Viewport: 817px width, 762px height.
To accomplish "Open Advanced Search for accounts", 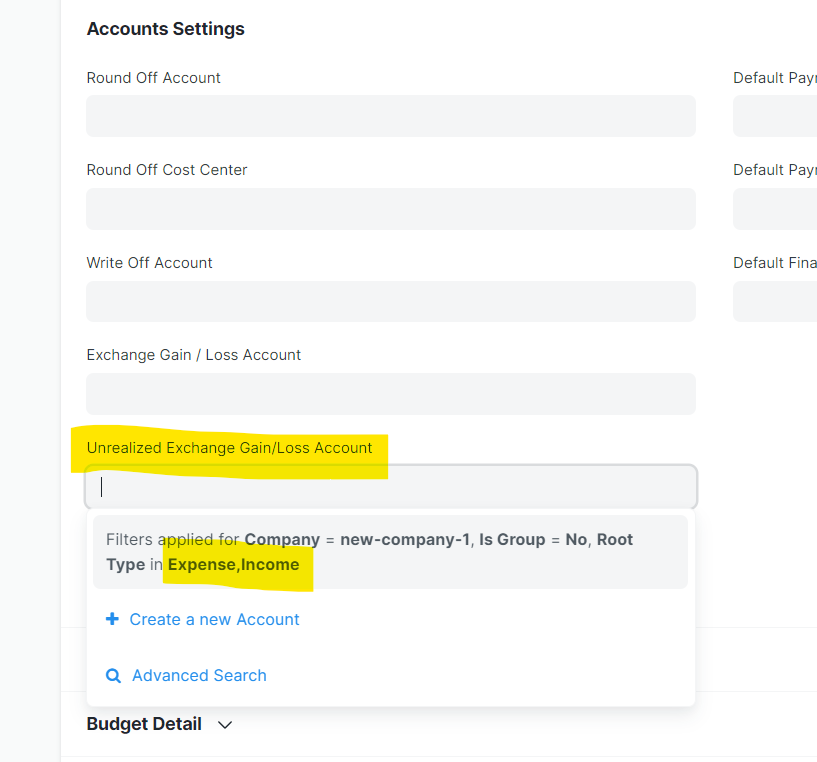I will [x=197, y=675].
